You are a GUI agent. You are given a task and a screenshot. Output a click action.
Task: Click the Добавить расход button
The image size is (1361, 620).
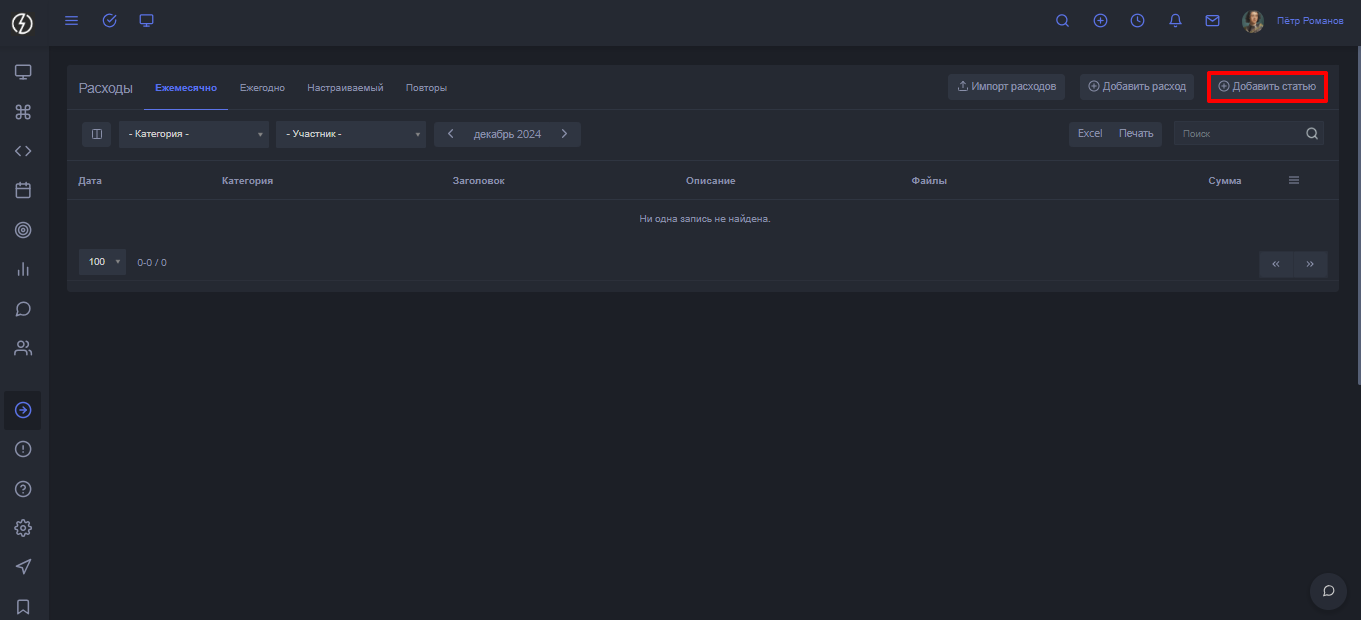pos(1136,87)
